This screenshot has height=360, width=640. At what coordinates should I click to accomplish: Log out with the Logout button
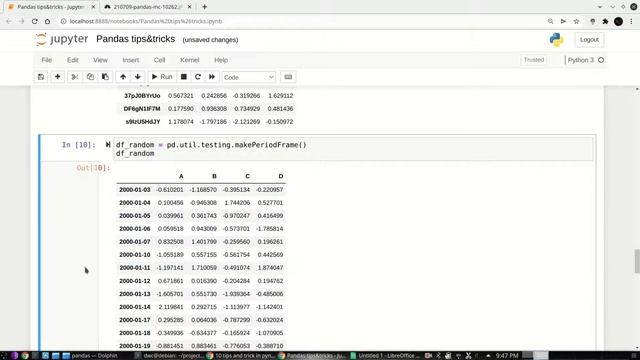click(x=589, y=40)
